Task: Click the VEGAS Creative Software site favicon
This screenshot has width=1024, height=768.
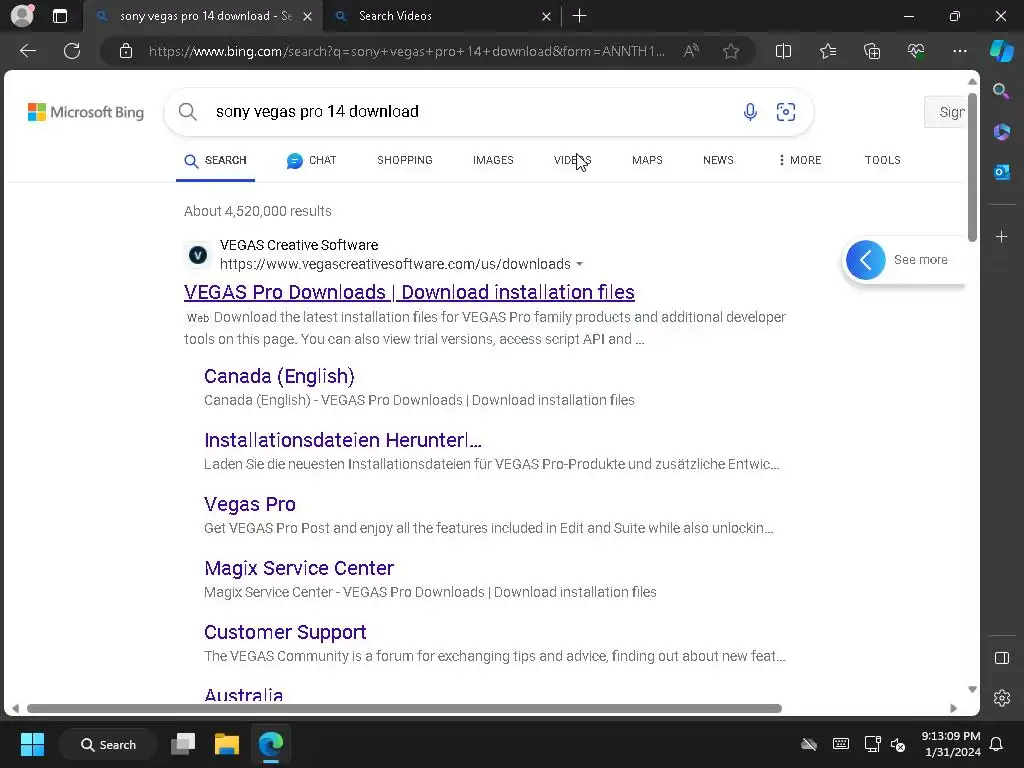Action: [x=198, y=255]
